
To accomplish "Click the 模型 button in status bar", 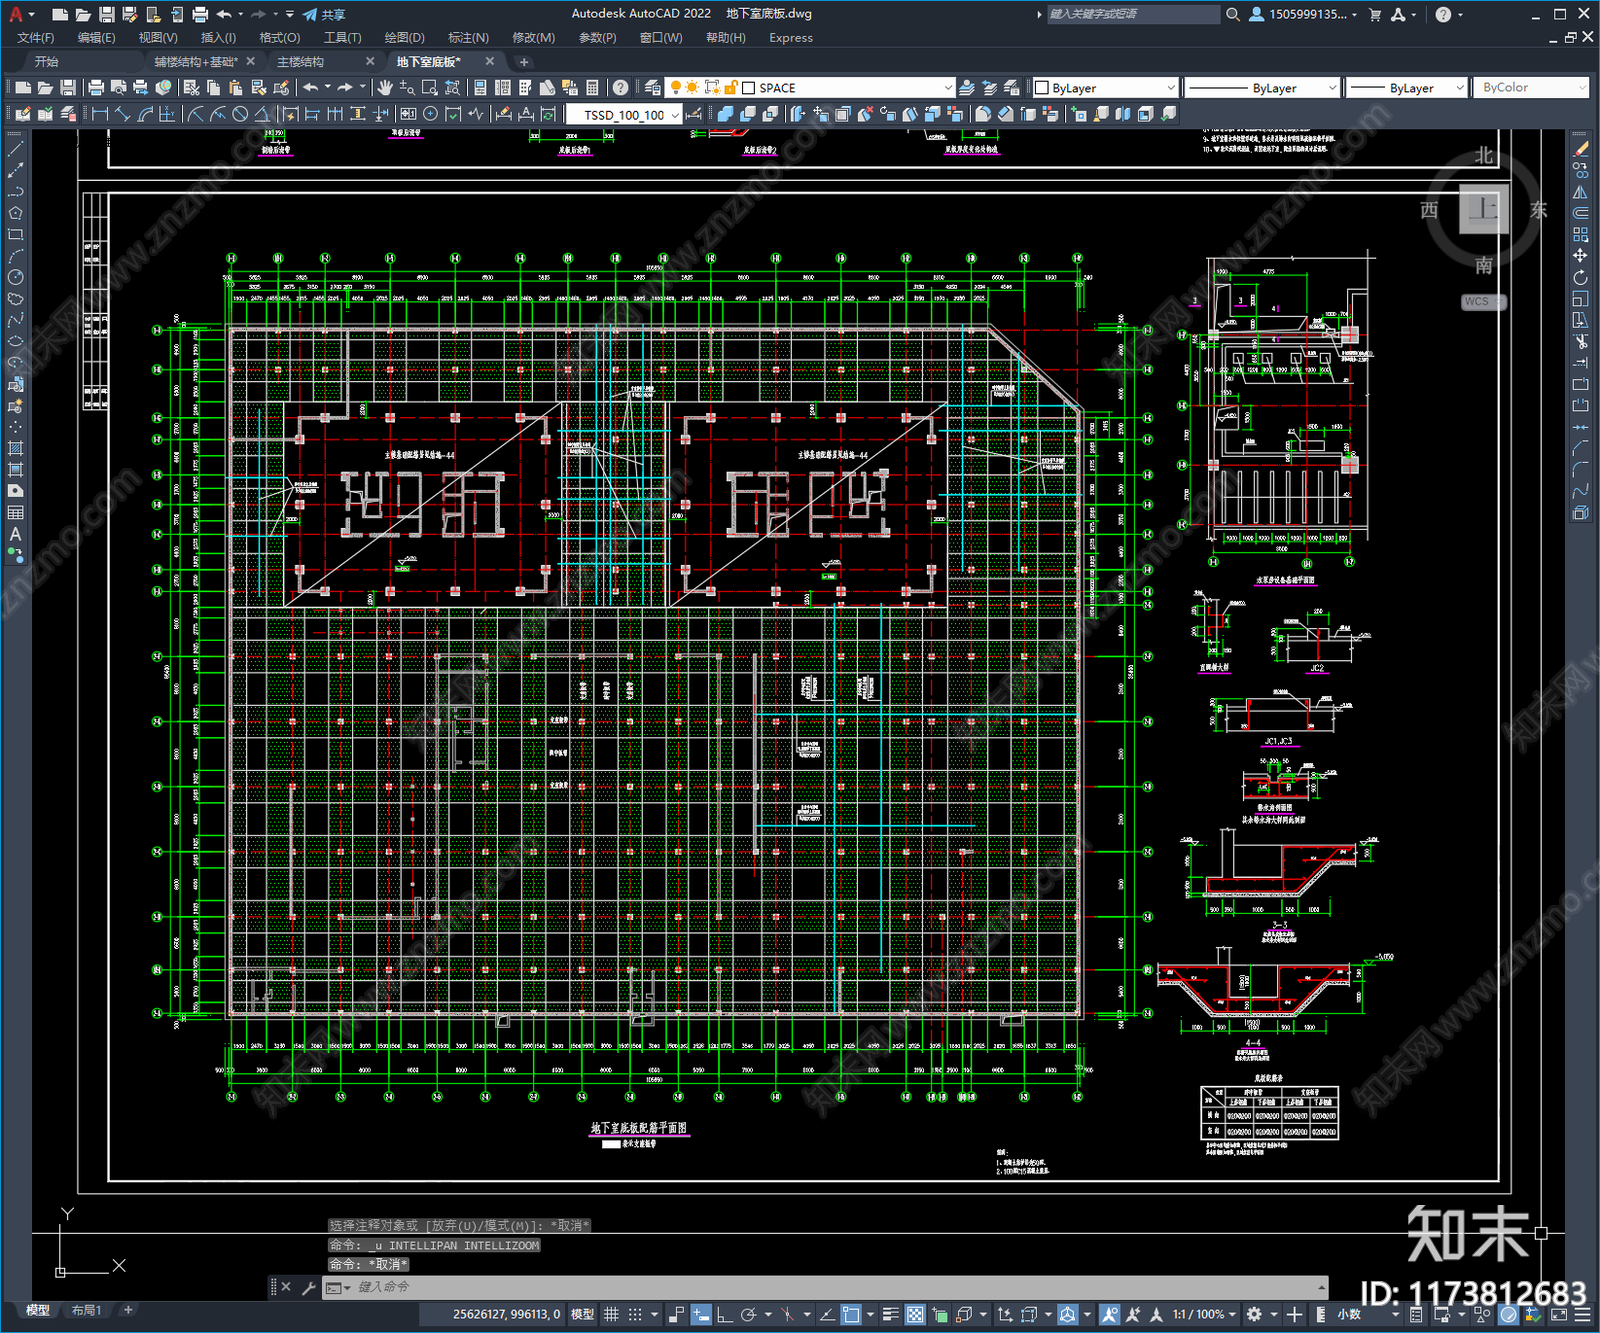I will click(x=583, y=1314).
